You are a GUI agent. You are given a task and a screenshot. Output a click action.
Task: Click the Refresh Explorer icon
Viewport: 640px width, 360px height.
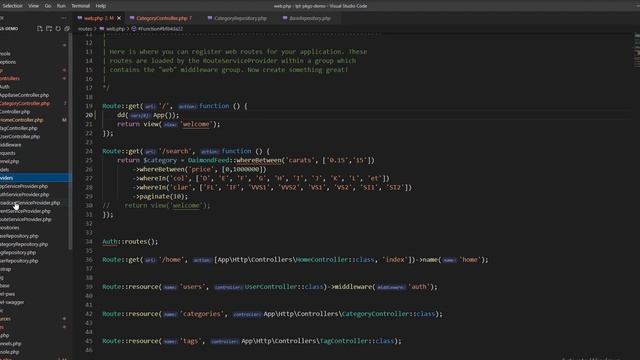[58, 29]
